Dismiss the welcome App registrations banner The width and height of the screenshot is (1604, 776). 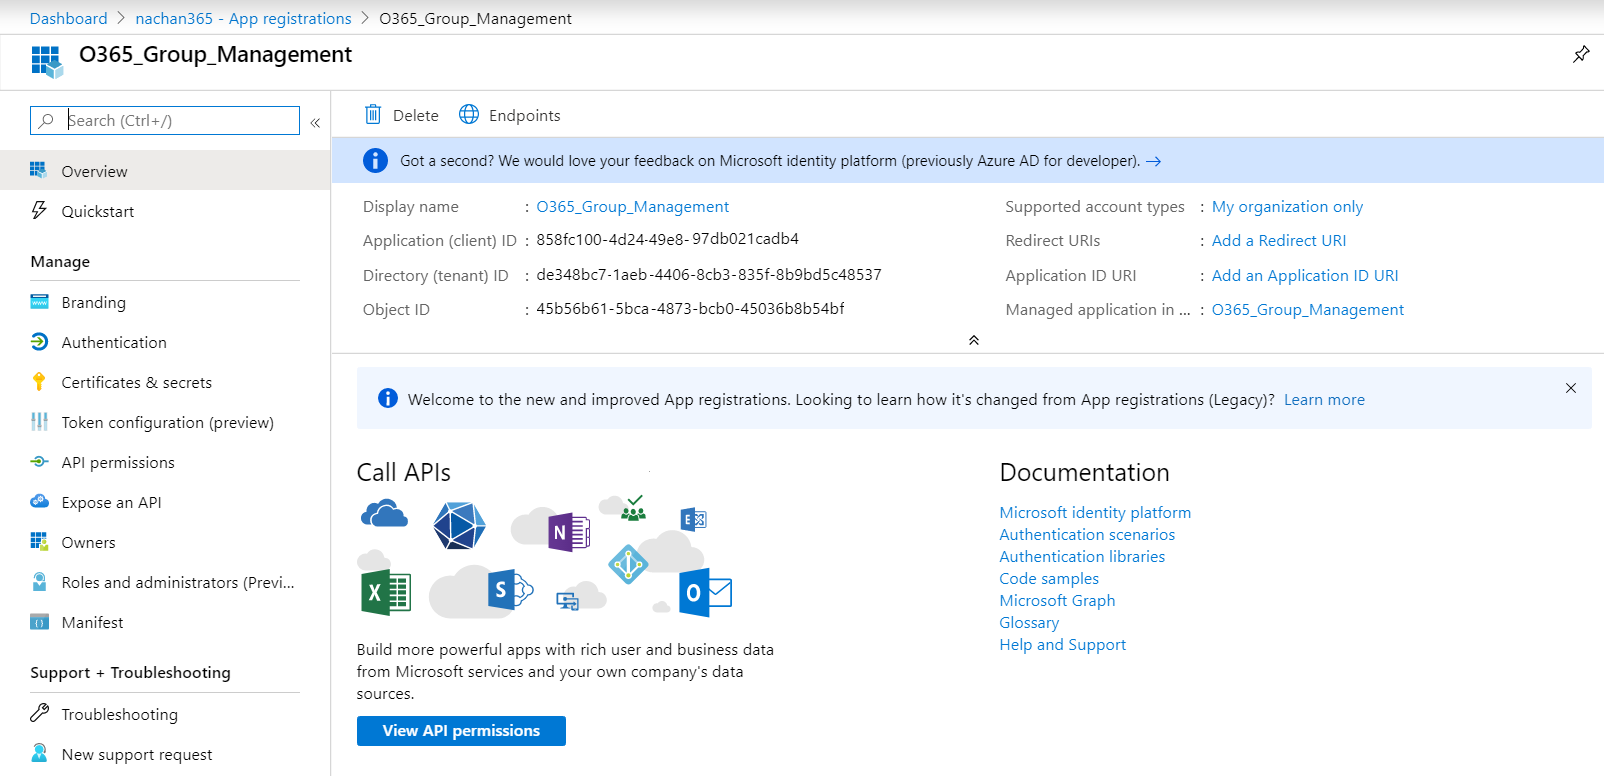(x=1570, y=388)
